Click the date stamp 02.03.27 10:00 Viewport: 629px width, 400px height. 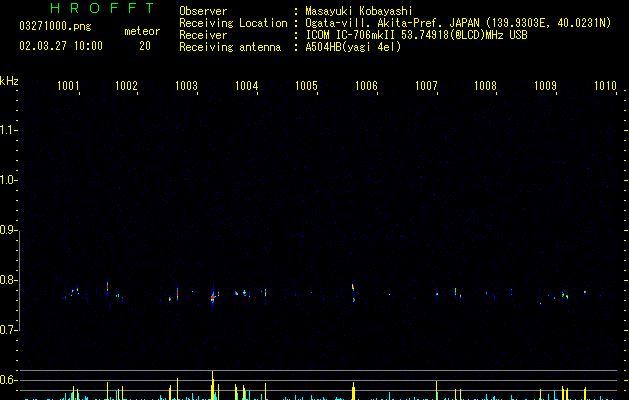pos(61,46)
